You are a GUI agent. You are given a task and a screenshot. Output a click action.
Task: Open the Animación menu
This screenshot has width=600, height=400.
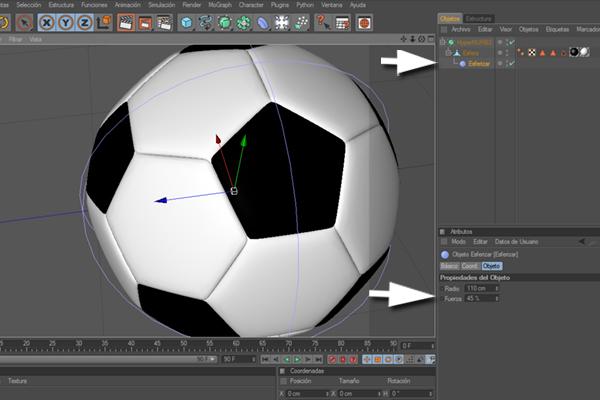[x=128, y=5]
